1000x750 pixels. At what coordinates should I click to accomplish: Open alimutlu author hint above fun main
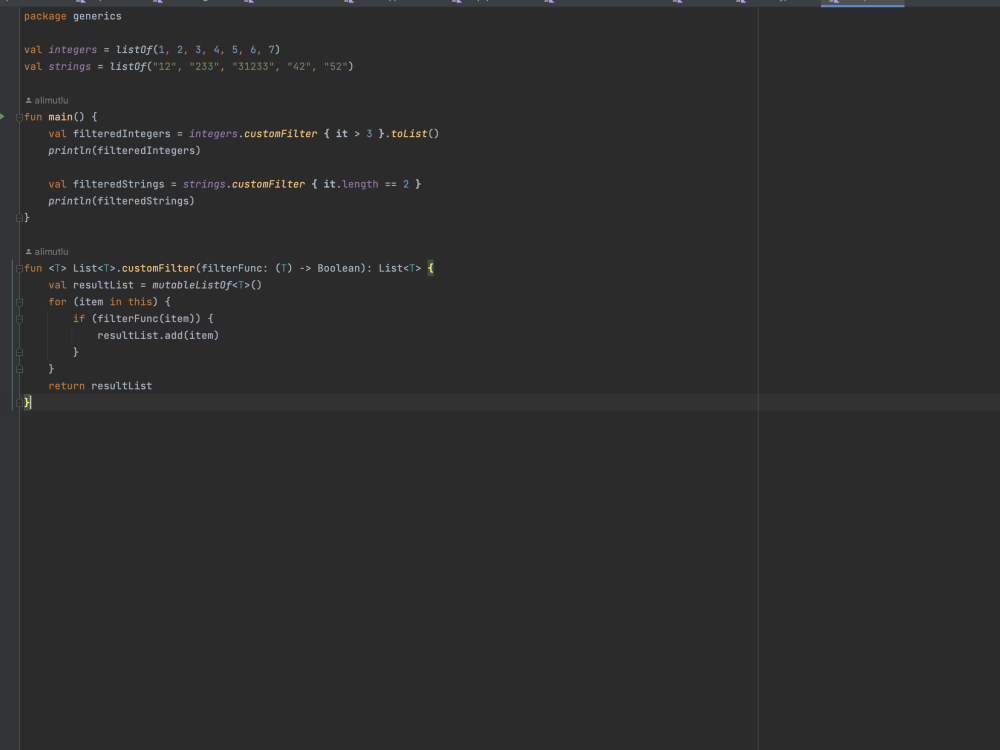tap(51, 100)
